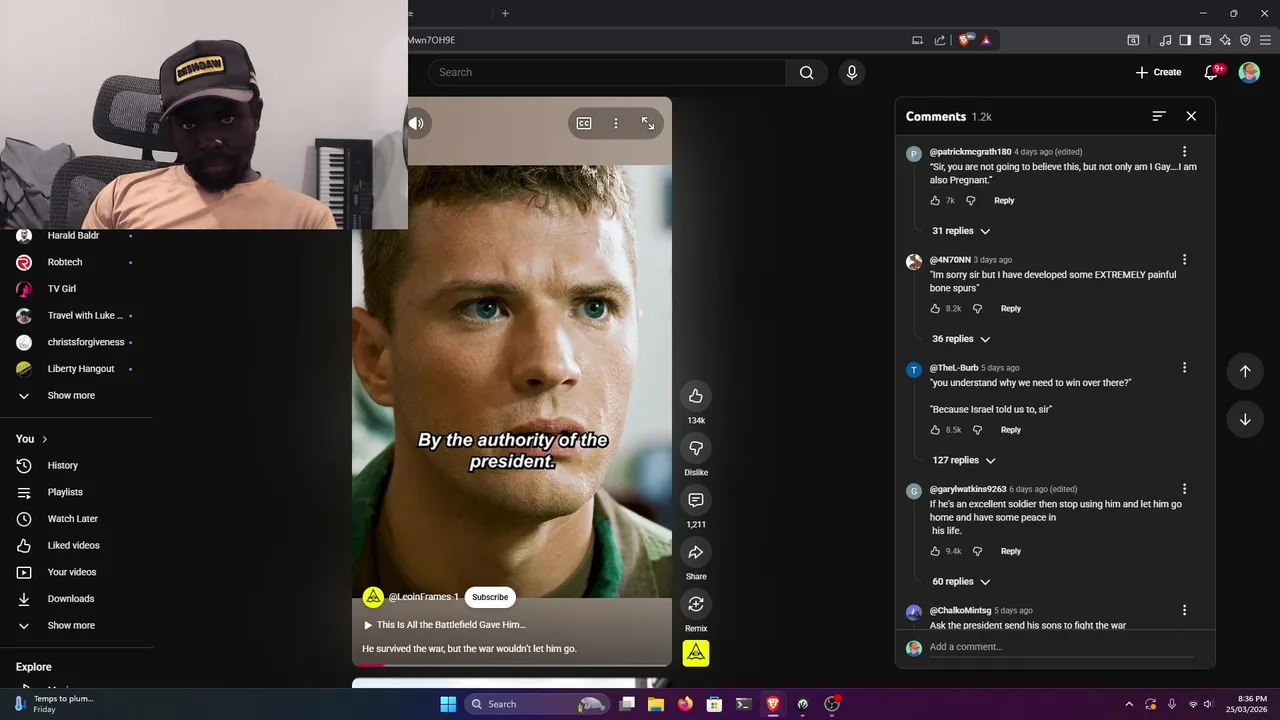Screen dimensions: 1280x720
Task: Click inside the YouTube search field
Action: pos(607,72)
